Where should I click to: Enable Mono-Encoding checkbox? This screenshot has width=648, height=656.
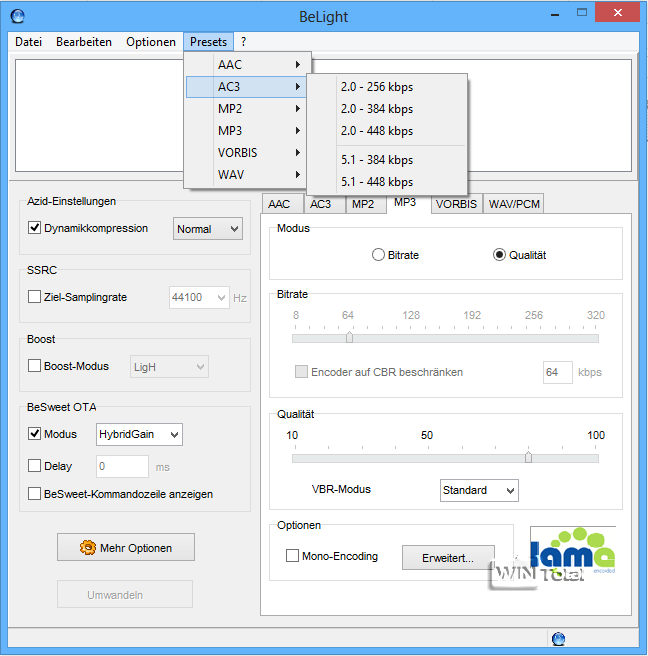(292, 556)
